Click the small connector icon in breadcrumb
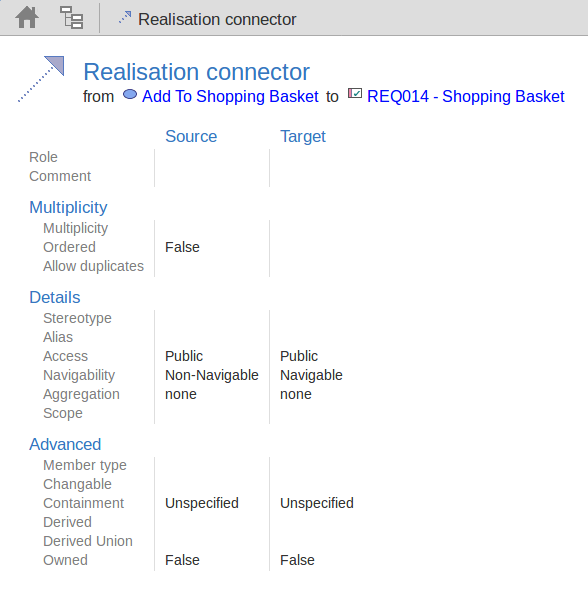Viewport: 588px width, 600px height. (x=125, y=18)
